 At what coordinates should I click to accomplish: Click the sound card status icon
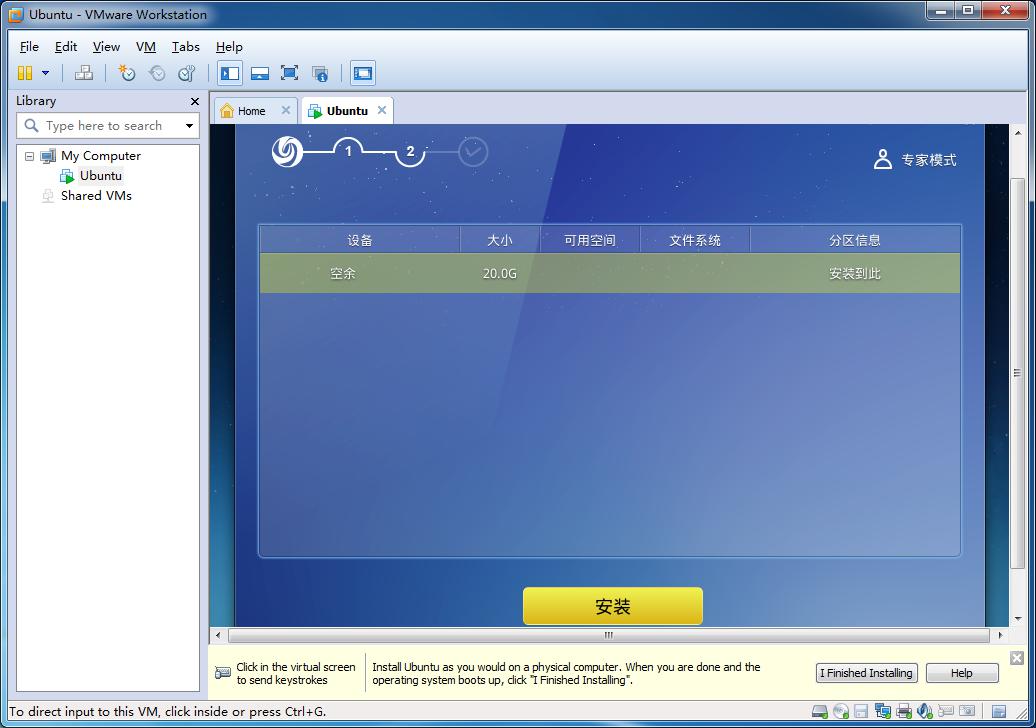(x=925, y=711)
